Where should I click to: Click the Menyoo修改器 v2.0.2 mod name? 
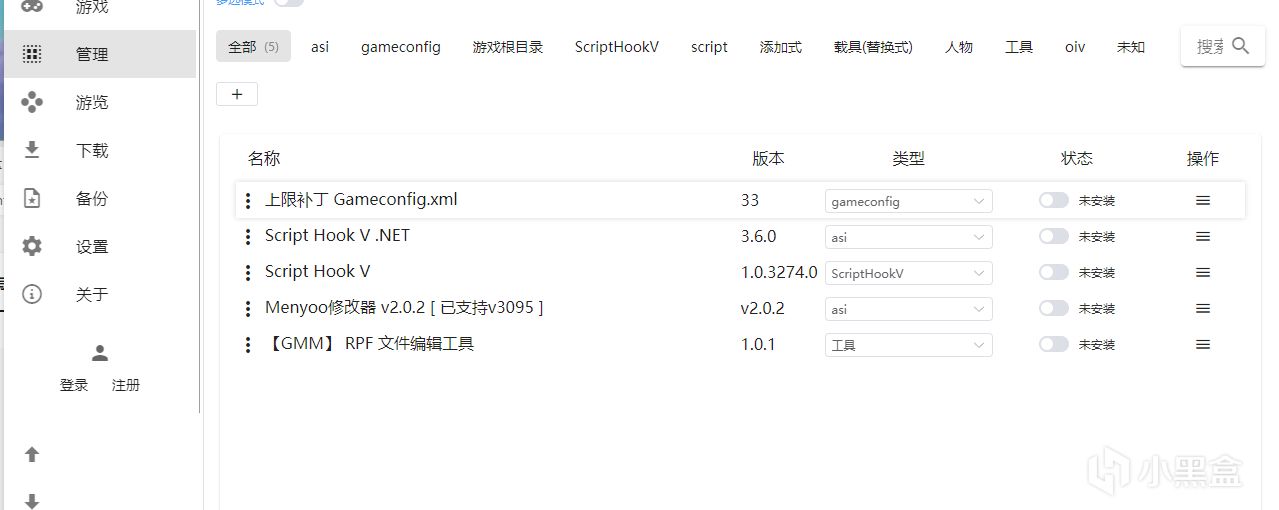(404, 307)
